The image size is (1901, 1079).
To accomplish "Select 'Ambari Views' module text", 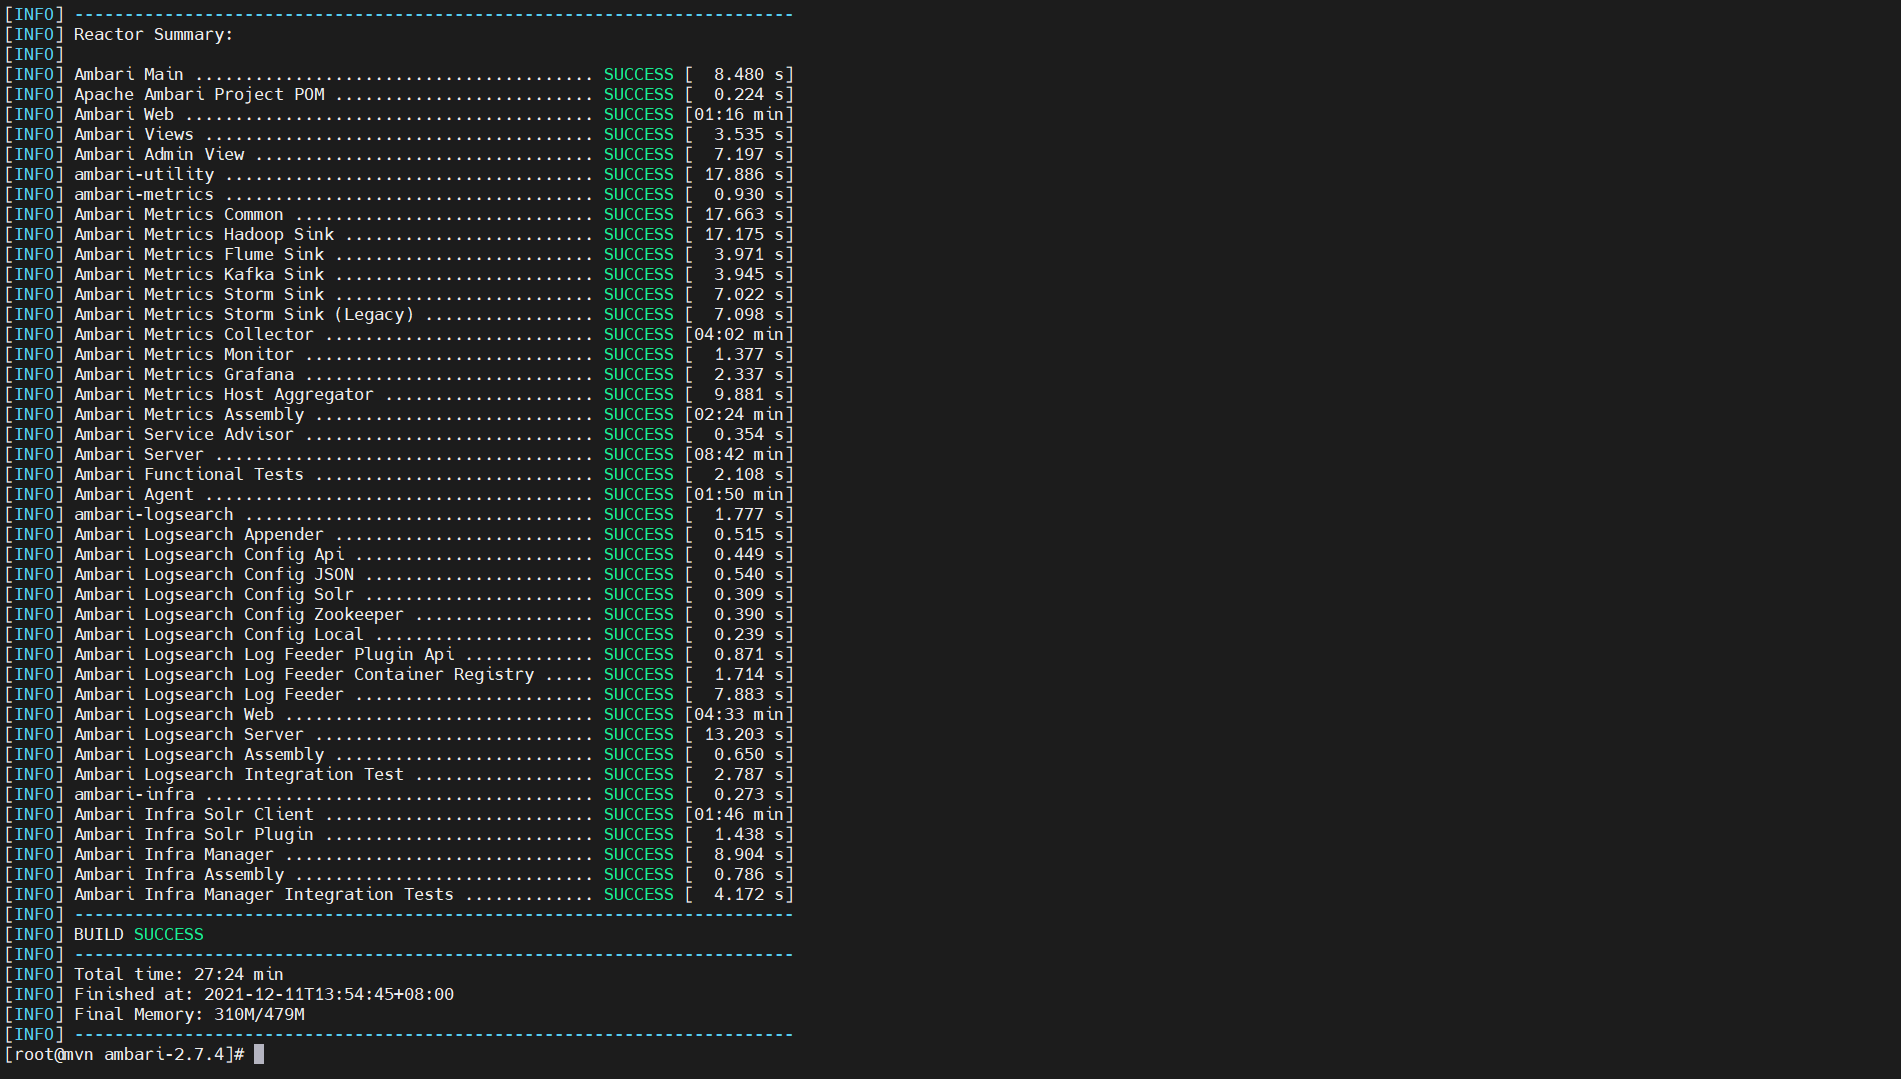I will click(134, 134).
